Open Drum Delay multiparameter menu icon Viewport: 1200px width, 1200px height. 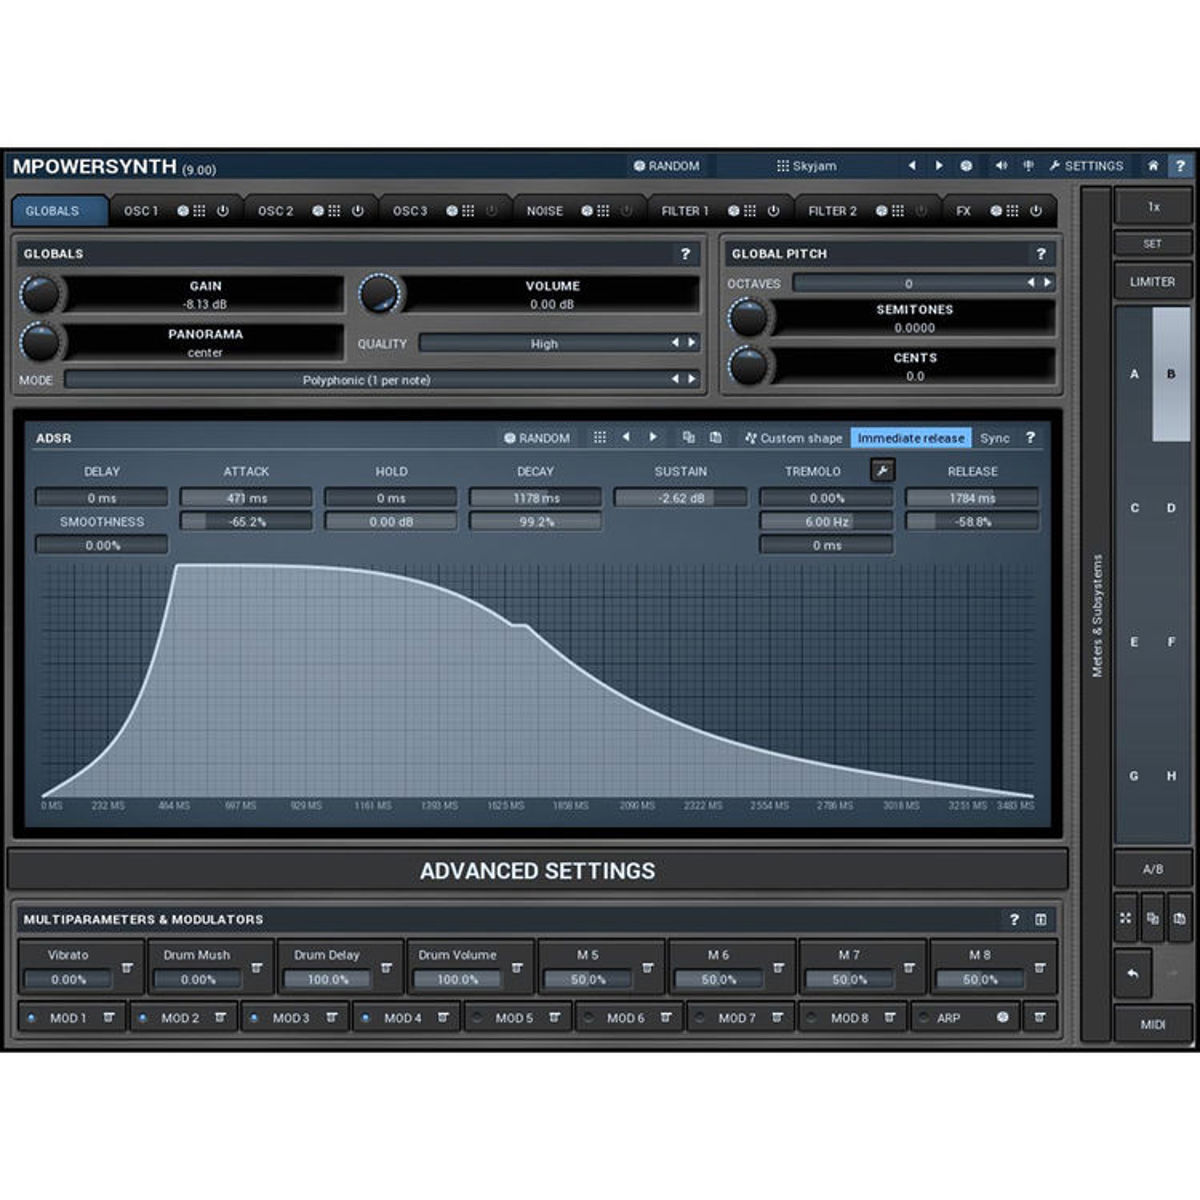click(x=386, y=968)
